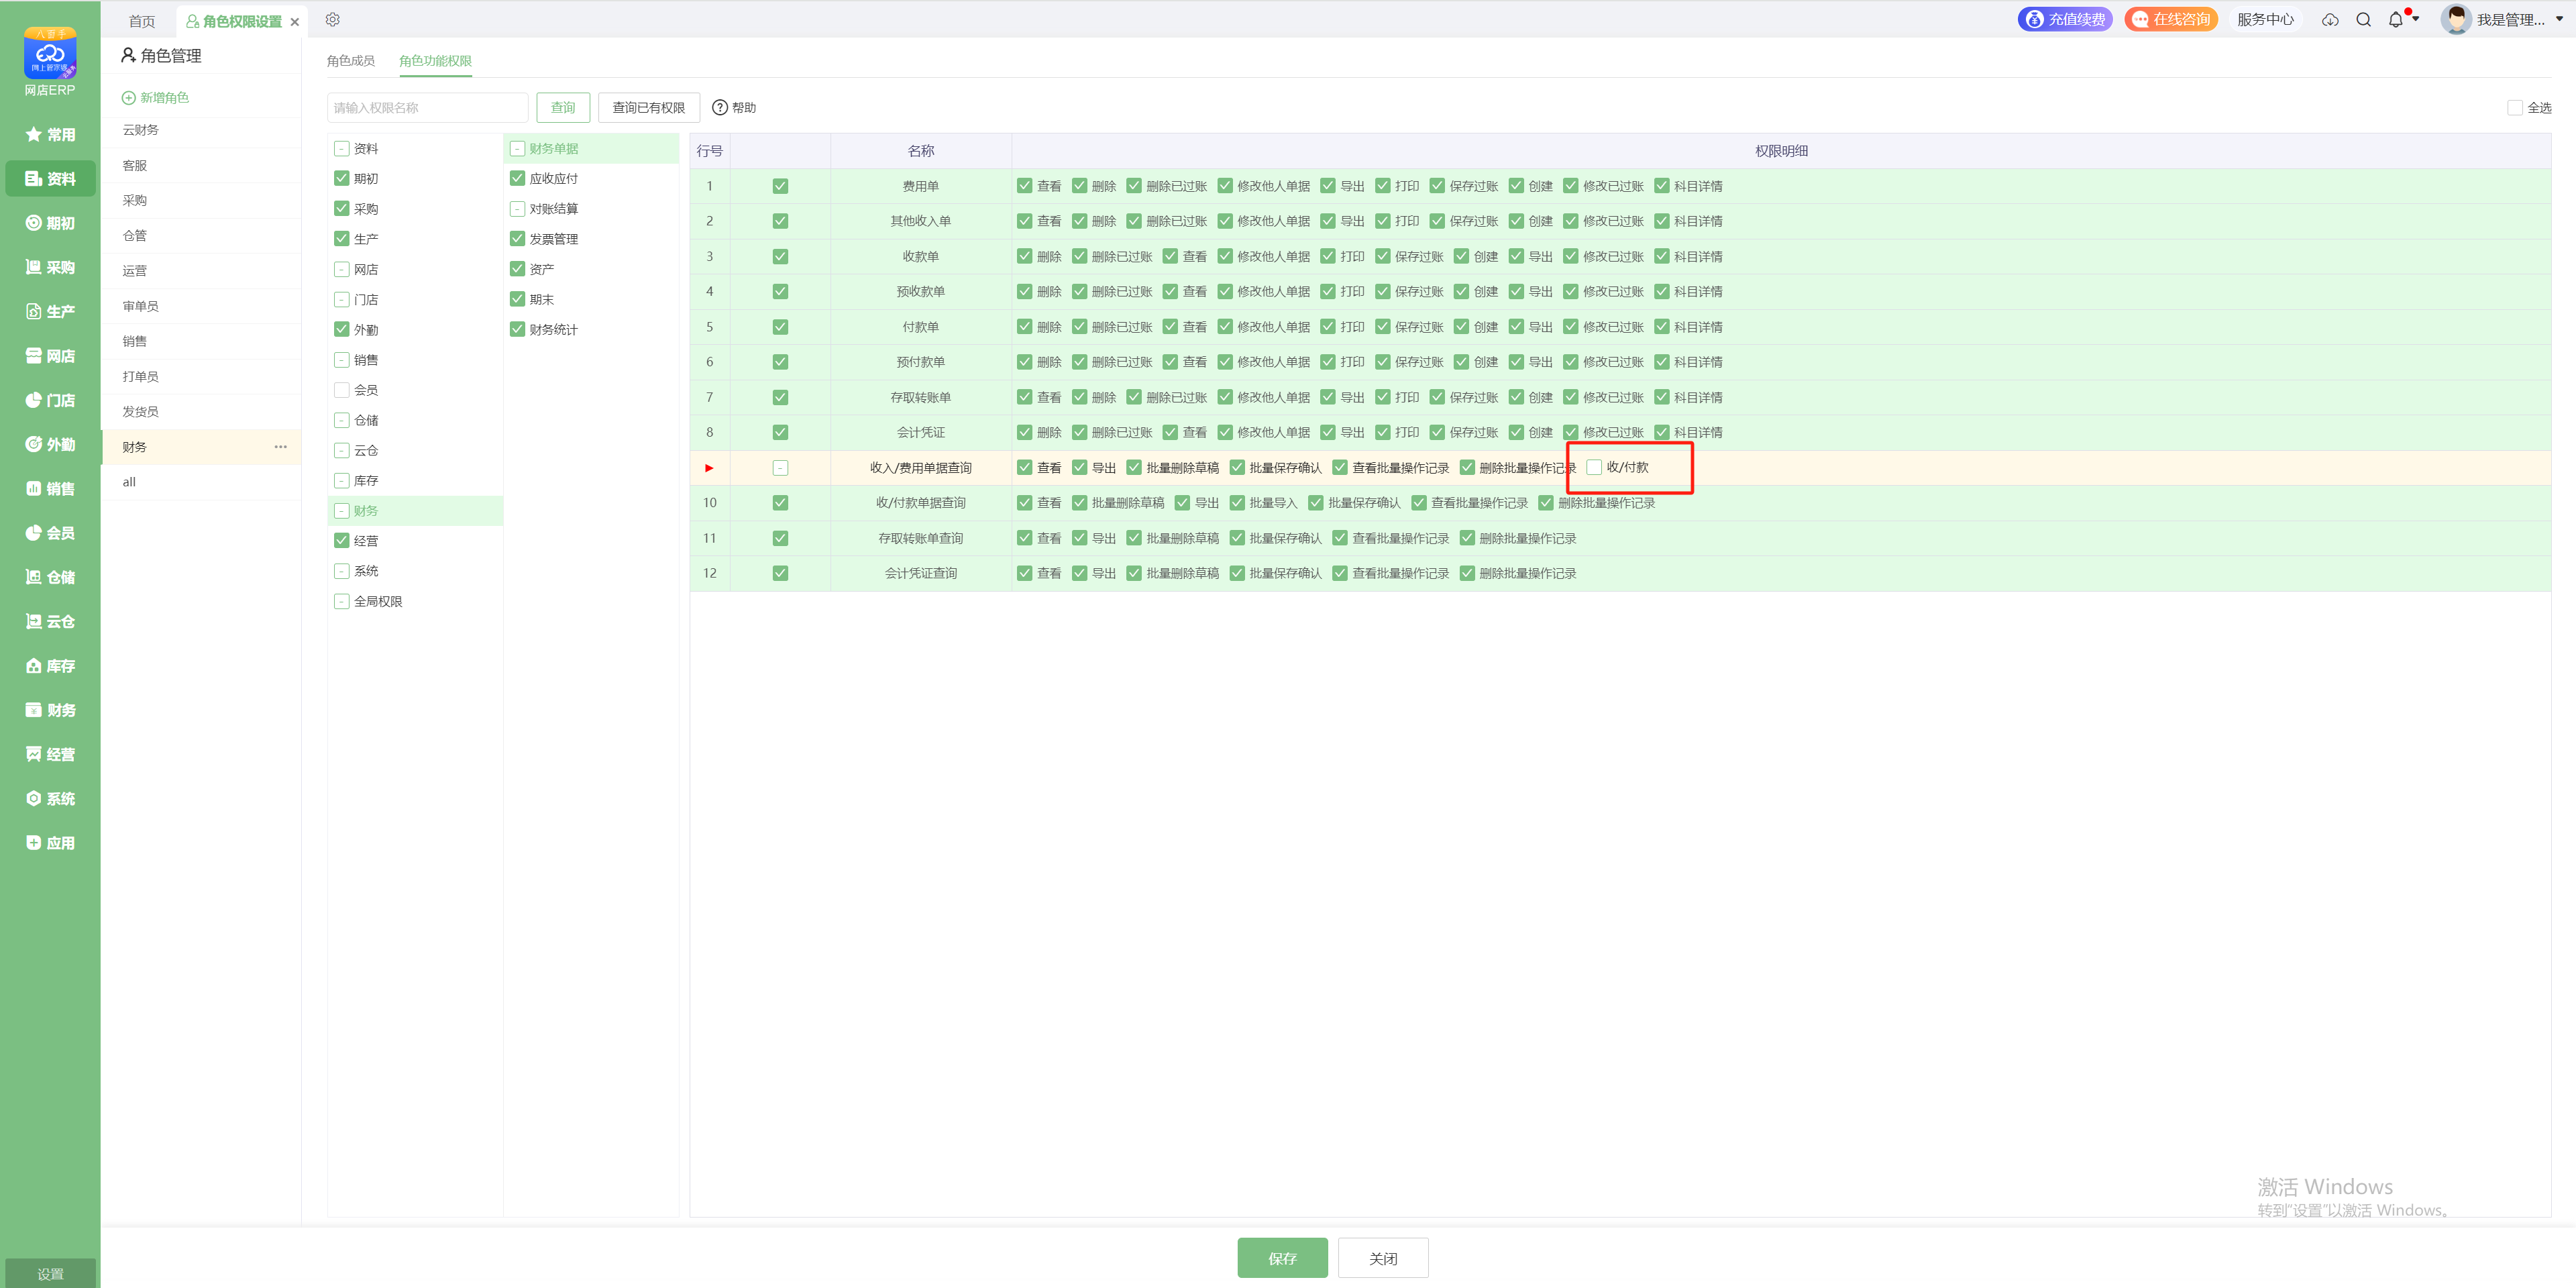Toggle the 应收应付 checkbox
Screen dimensions: 2576x1288
coord(517,178)
